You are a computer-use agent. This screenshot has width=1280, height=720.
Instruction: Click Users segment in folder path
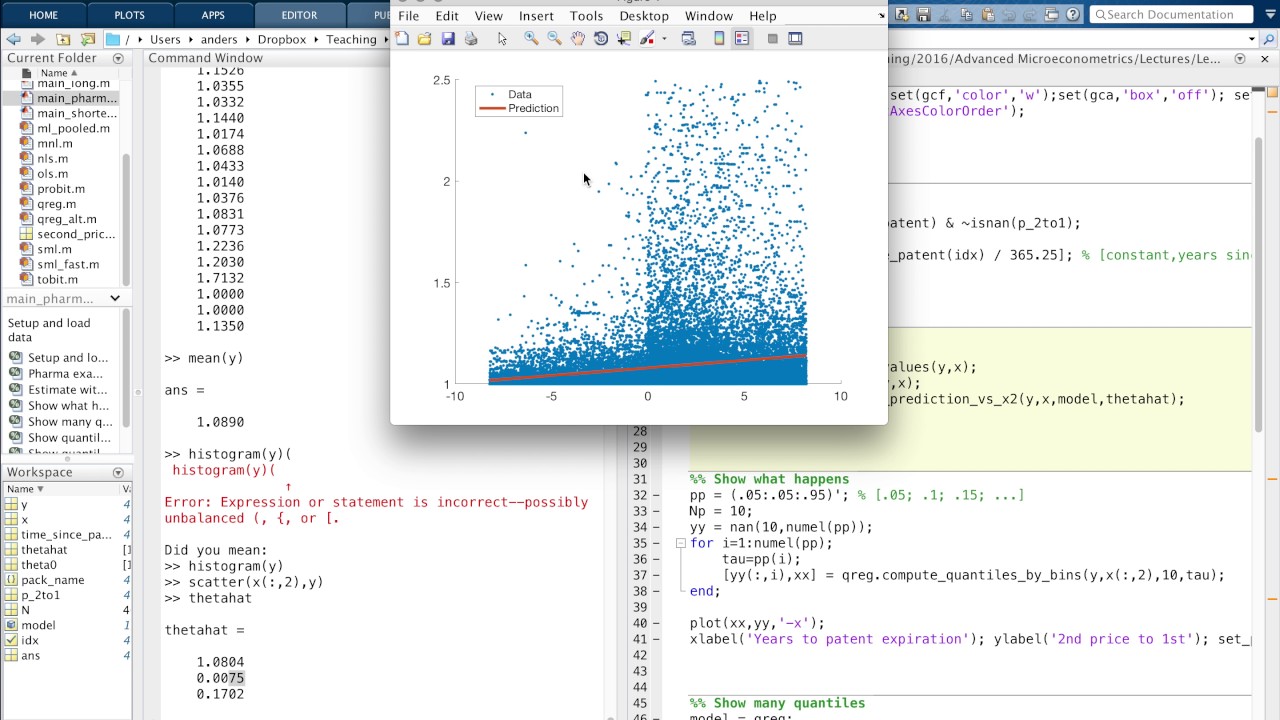pyautogui.click(x=166, y=39)
